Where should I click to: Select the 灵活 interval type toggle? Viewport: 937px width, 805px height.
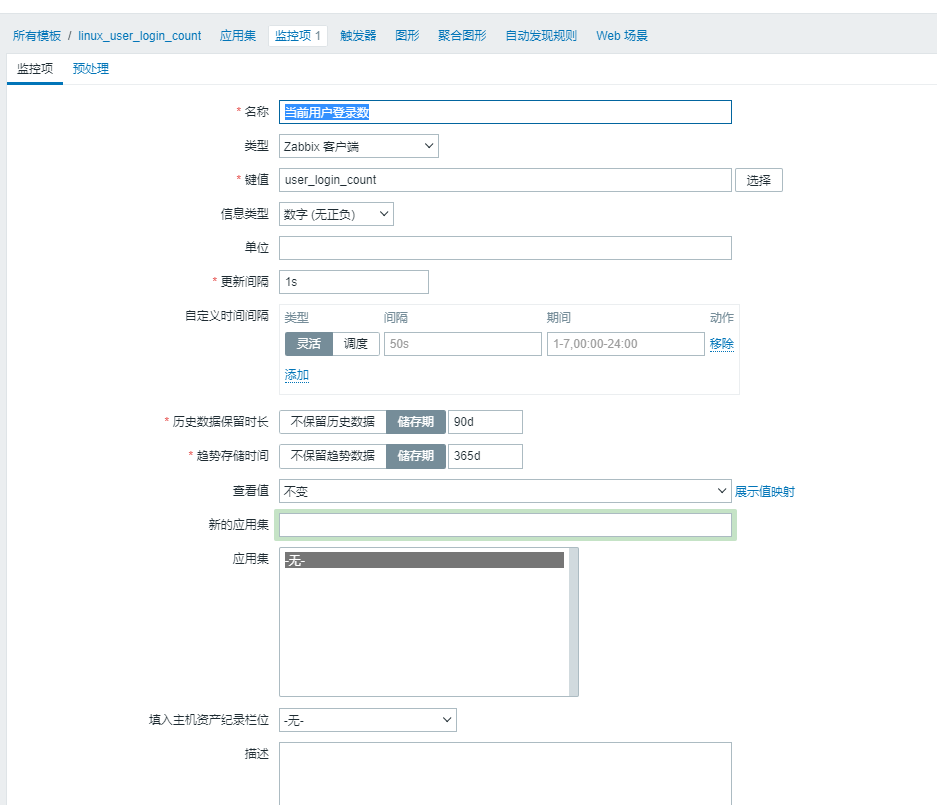[x=308, y=344]
